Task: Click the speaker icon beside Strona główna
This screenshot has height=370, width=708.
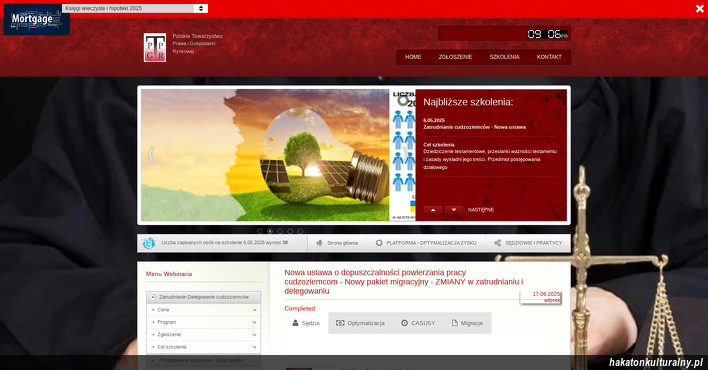Action: pos(319,243)
